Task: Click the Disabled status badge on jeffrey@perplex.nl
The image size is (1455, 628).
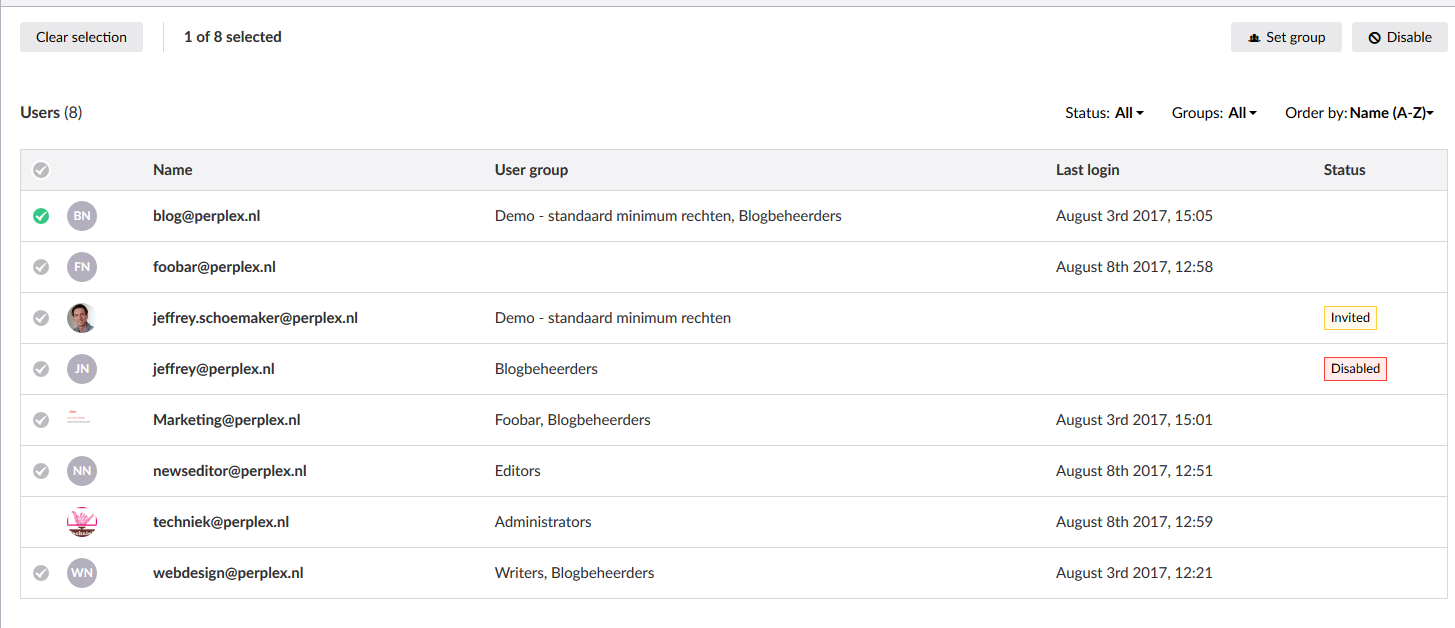Action: pyautogui.click(x=1355, y=369)
